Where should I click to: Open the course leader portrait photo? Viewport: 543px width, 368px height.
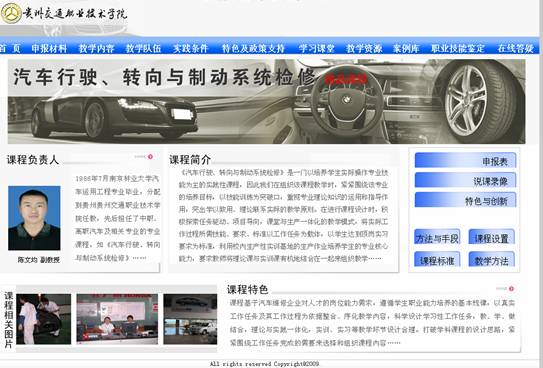[x=34, y=218]
